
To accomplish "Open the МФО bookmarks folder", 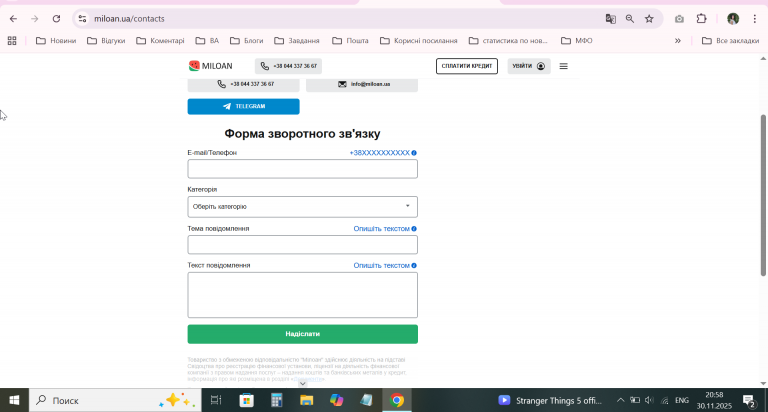I will [577, 41].
